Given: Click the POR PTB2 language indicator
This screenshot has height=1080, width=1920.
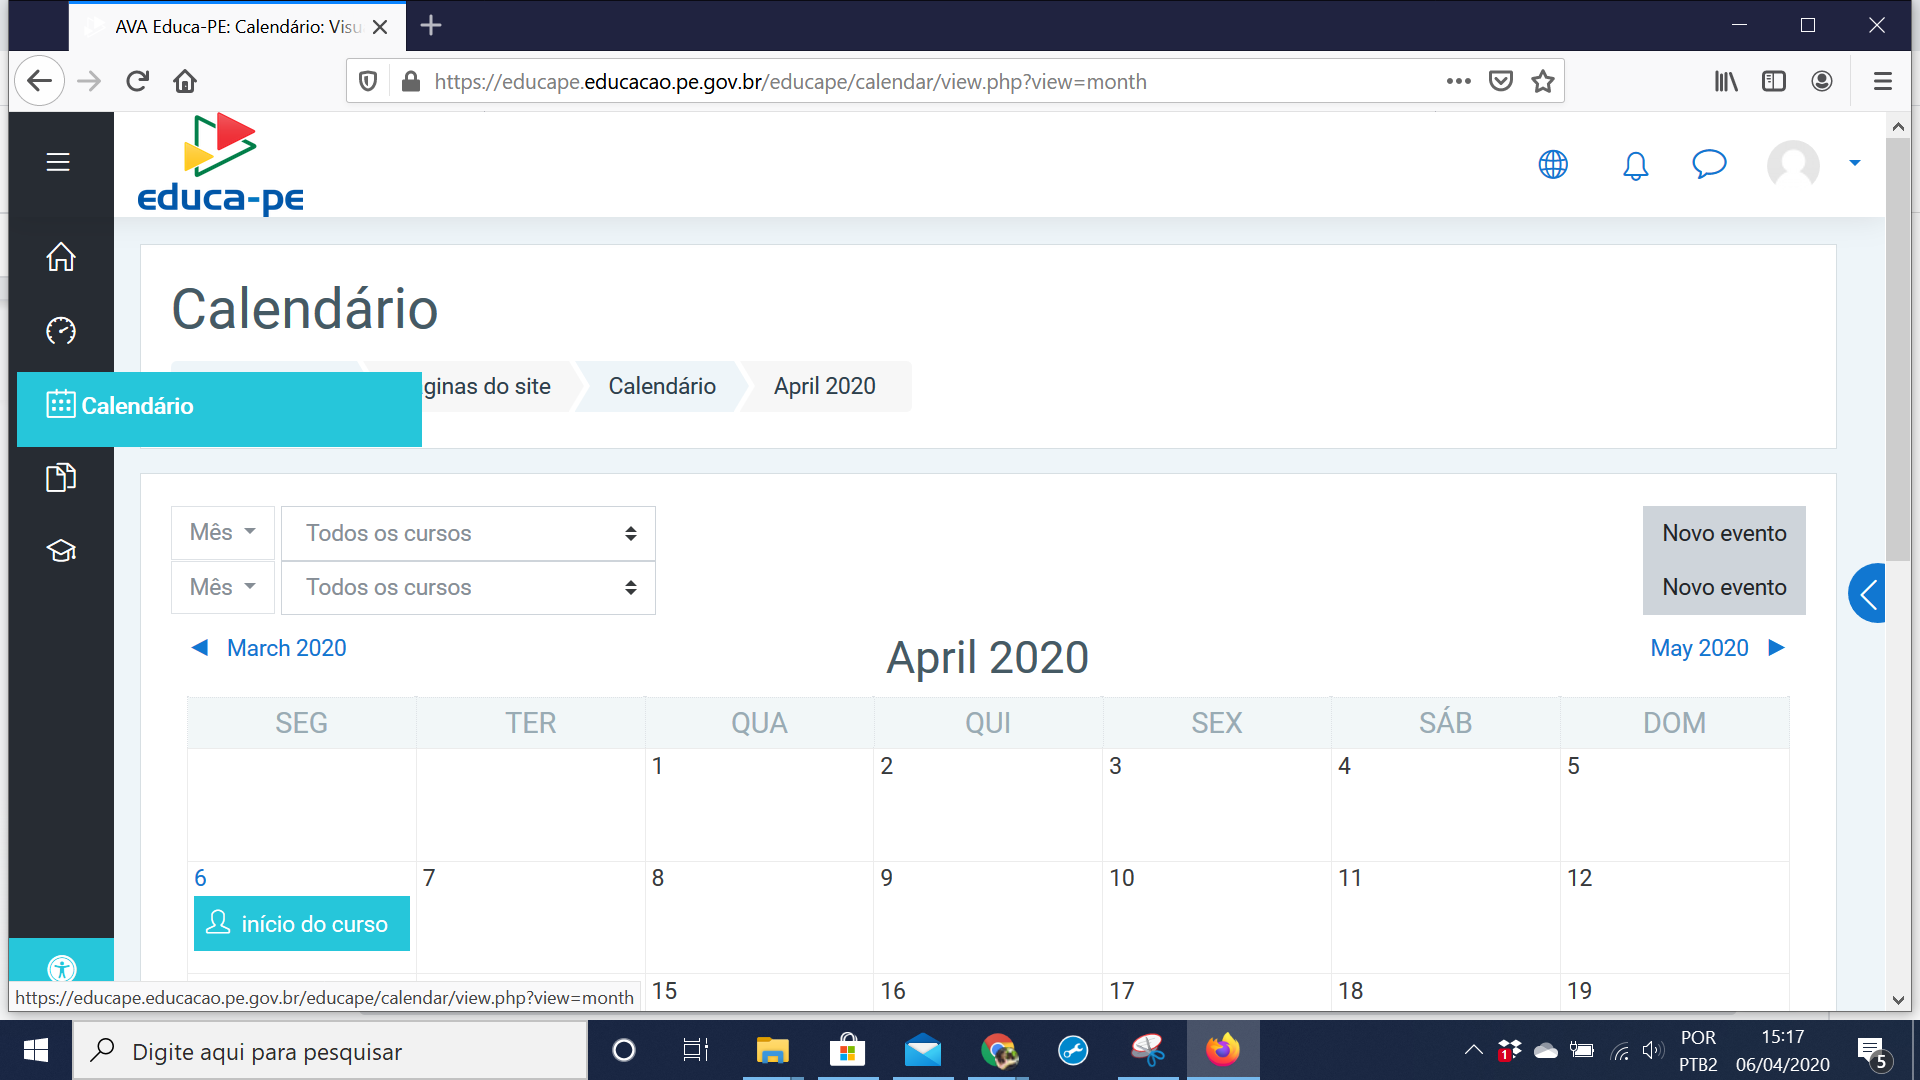Looking at the screenshot, I should coord(1698,1051).
